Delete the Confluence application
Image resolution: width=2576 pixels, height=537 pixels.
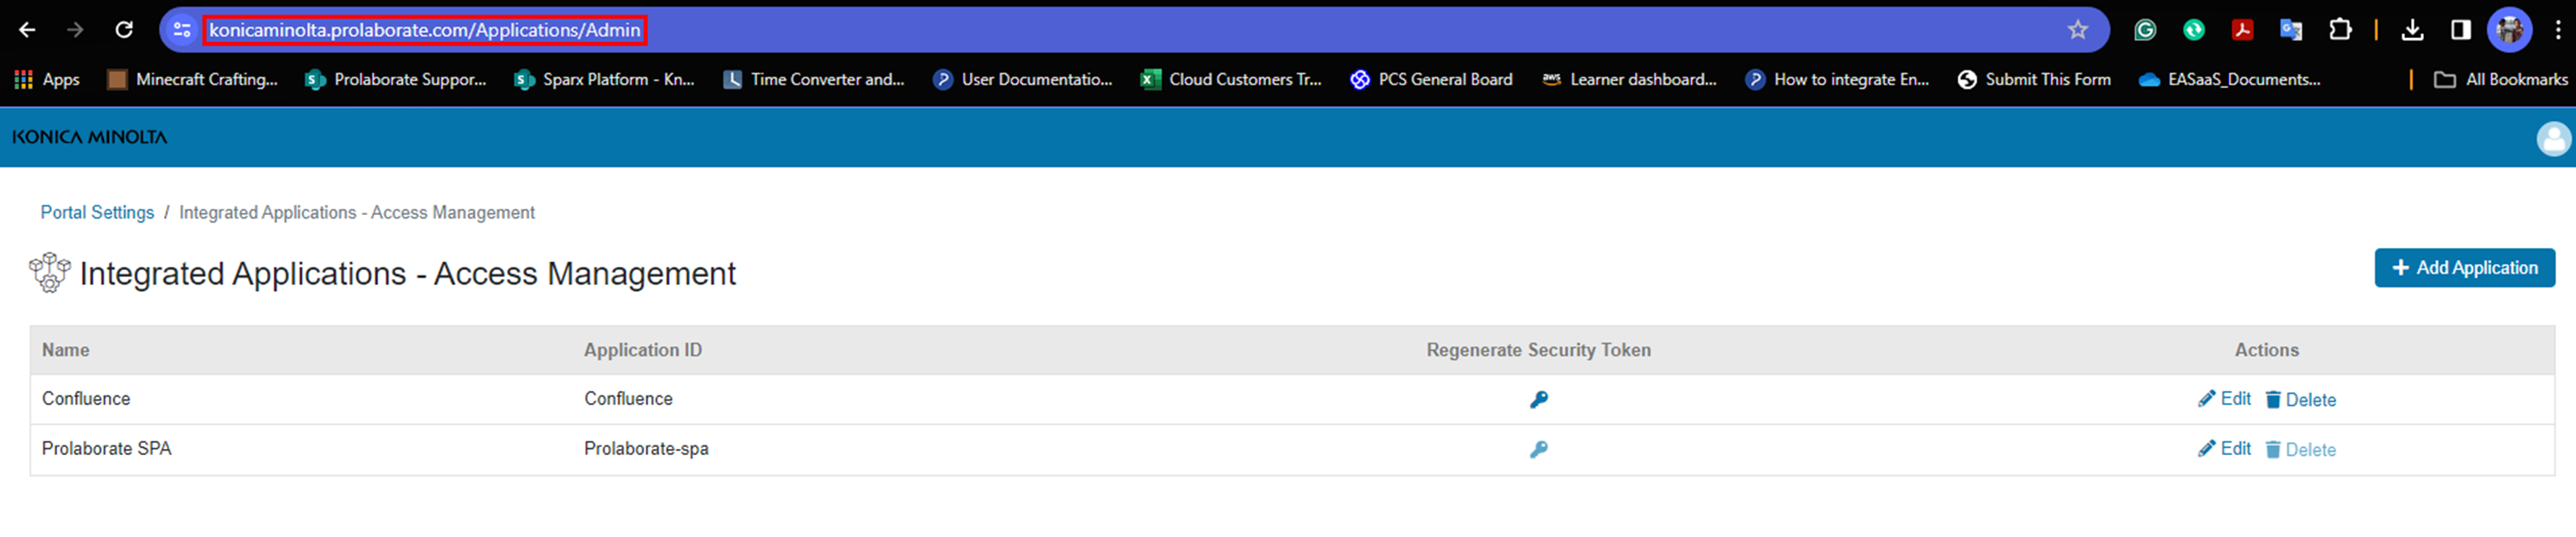pyautogui.click(x=2300, y=400)
